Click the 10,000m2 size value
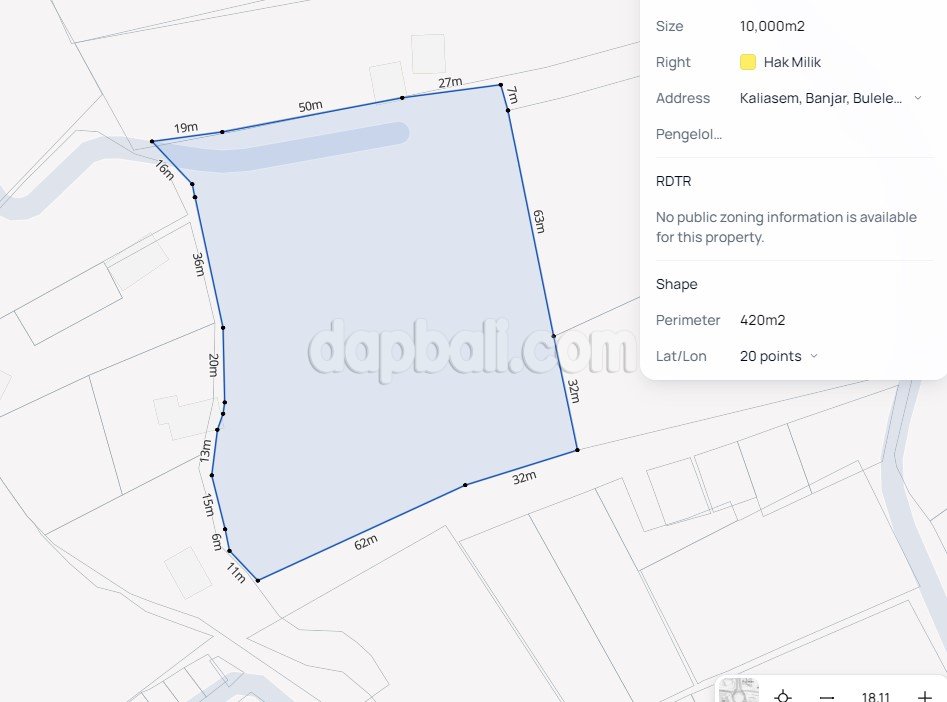The height and width of the screenshot is (702, 947). [x=772, y=26]
